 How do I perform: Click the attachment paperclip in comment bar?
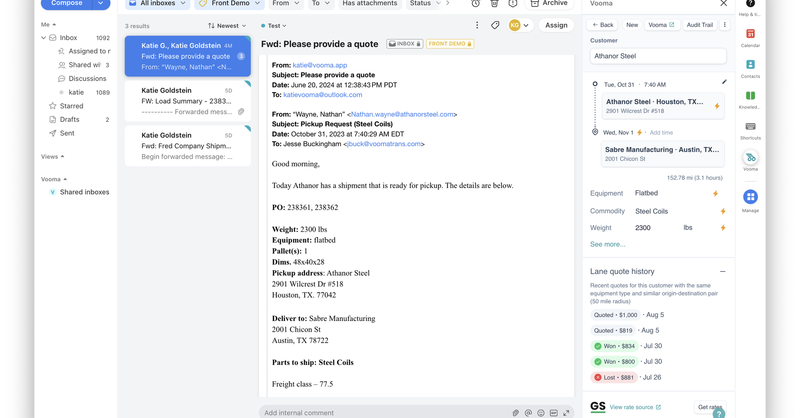tap(516, 412)
